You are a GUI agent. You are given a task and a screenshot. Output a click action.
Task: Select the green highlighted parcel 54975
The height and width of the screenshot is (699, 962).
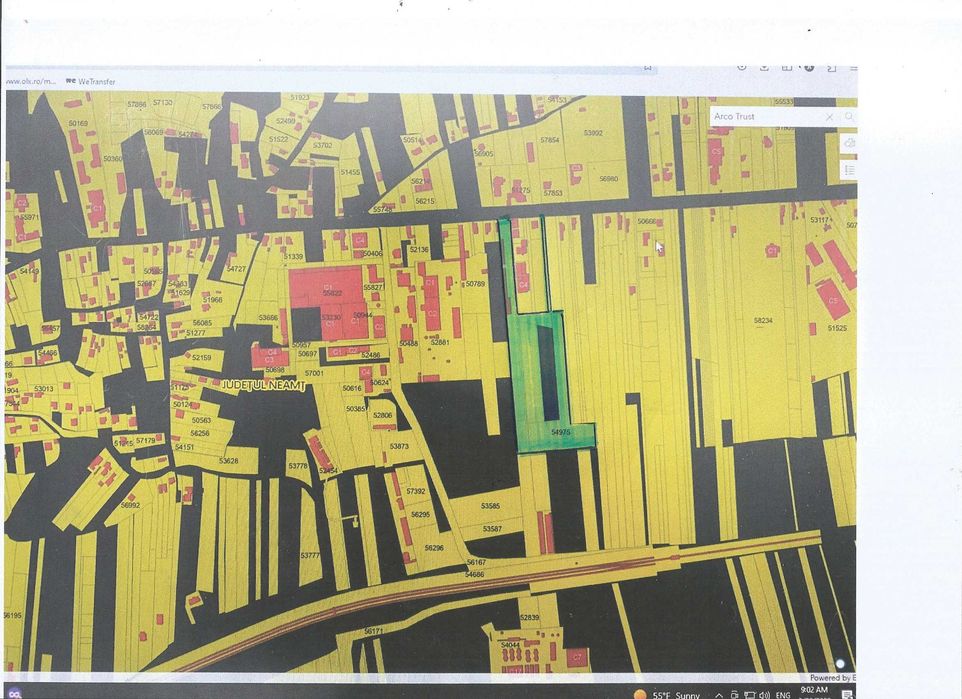click(560, 432)
